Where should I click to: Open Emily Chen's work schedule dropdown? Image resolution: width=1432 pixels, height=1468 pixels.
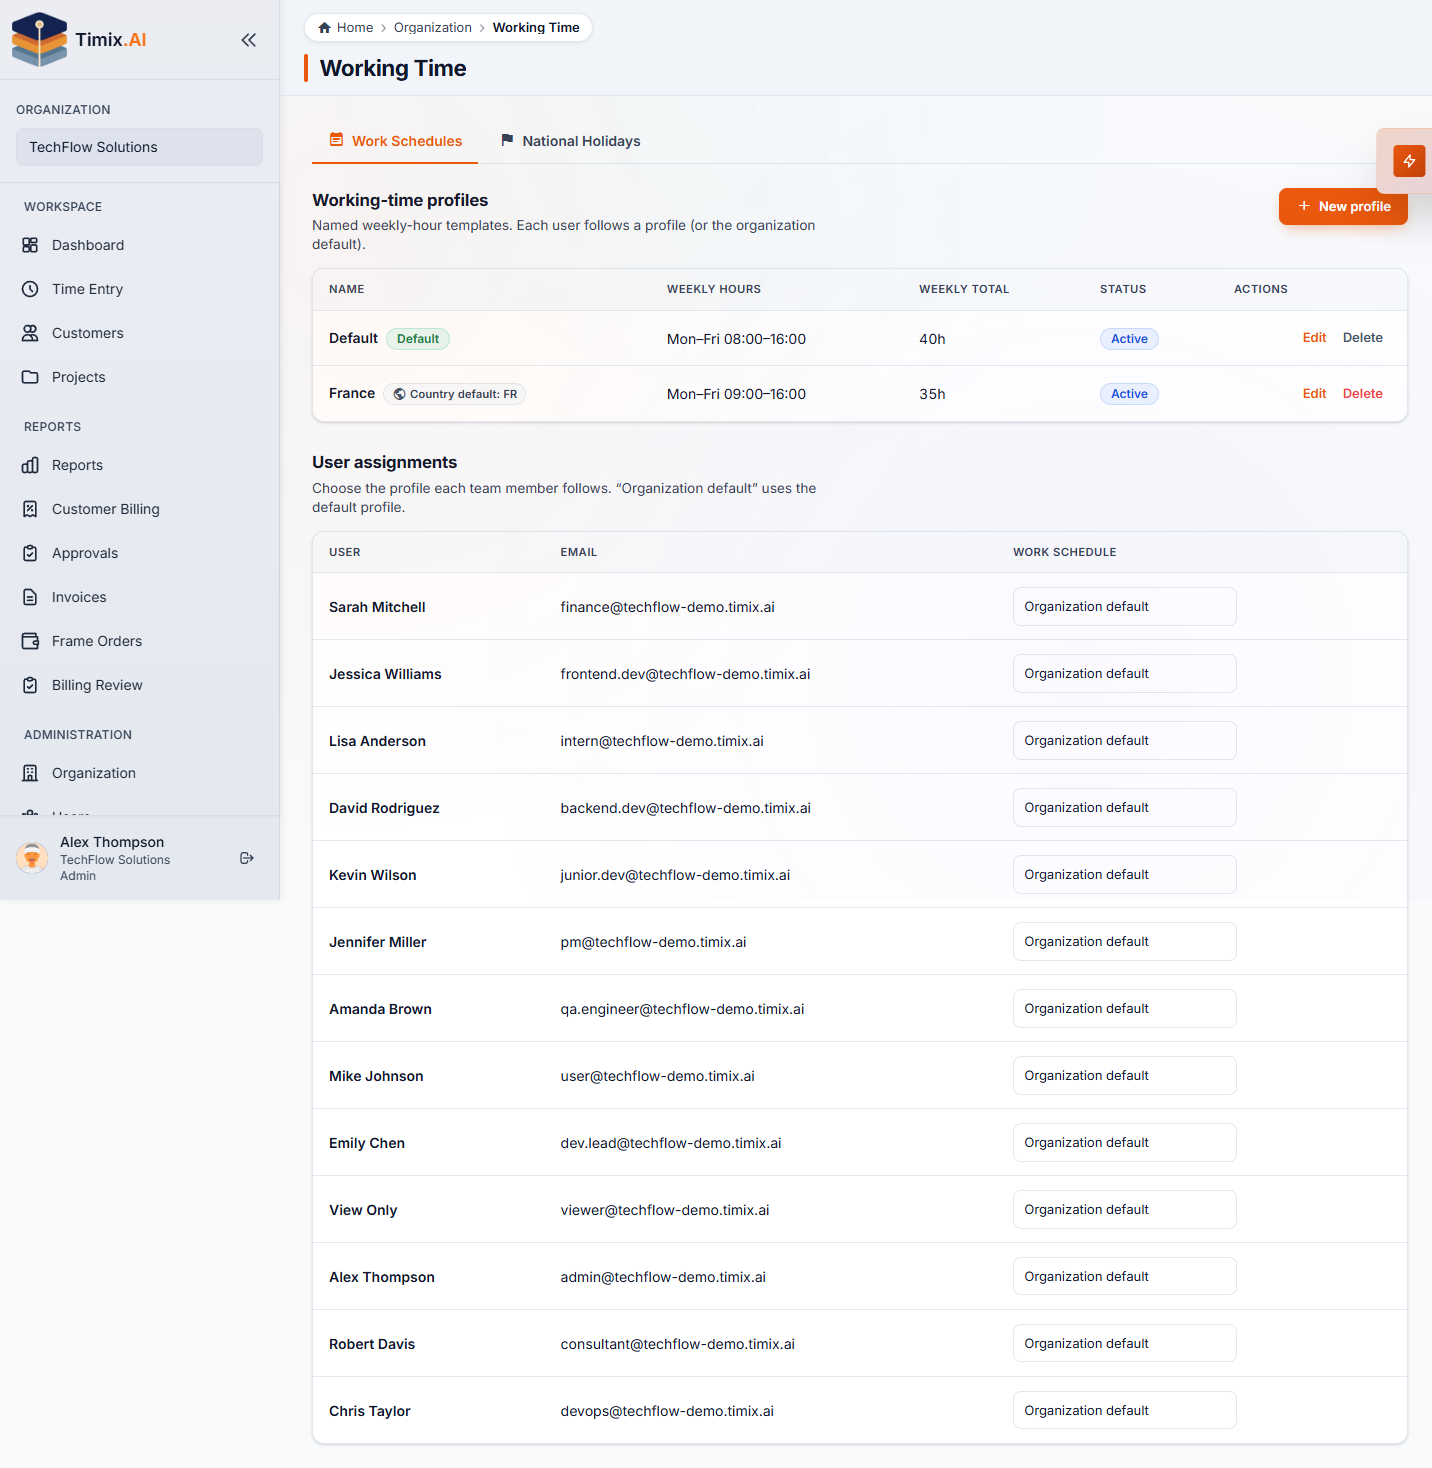(1125, 1143)
